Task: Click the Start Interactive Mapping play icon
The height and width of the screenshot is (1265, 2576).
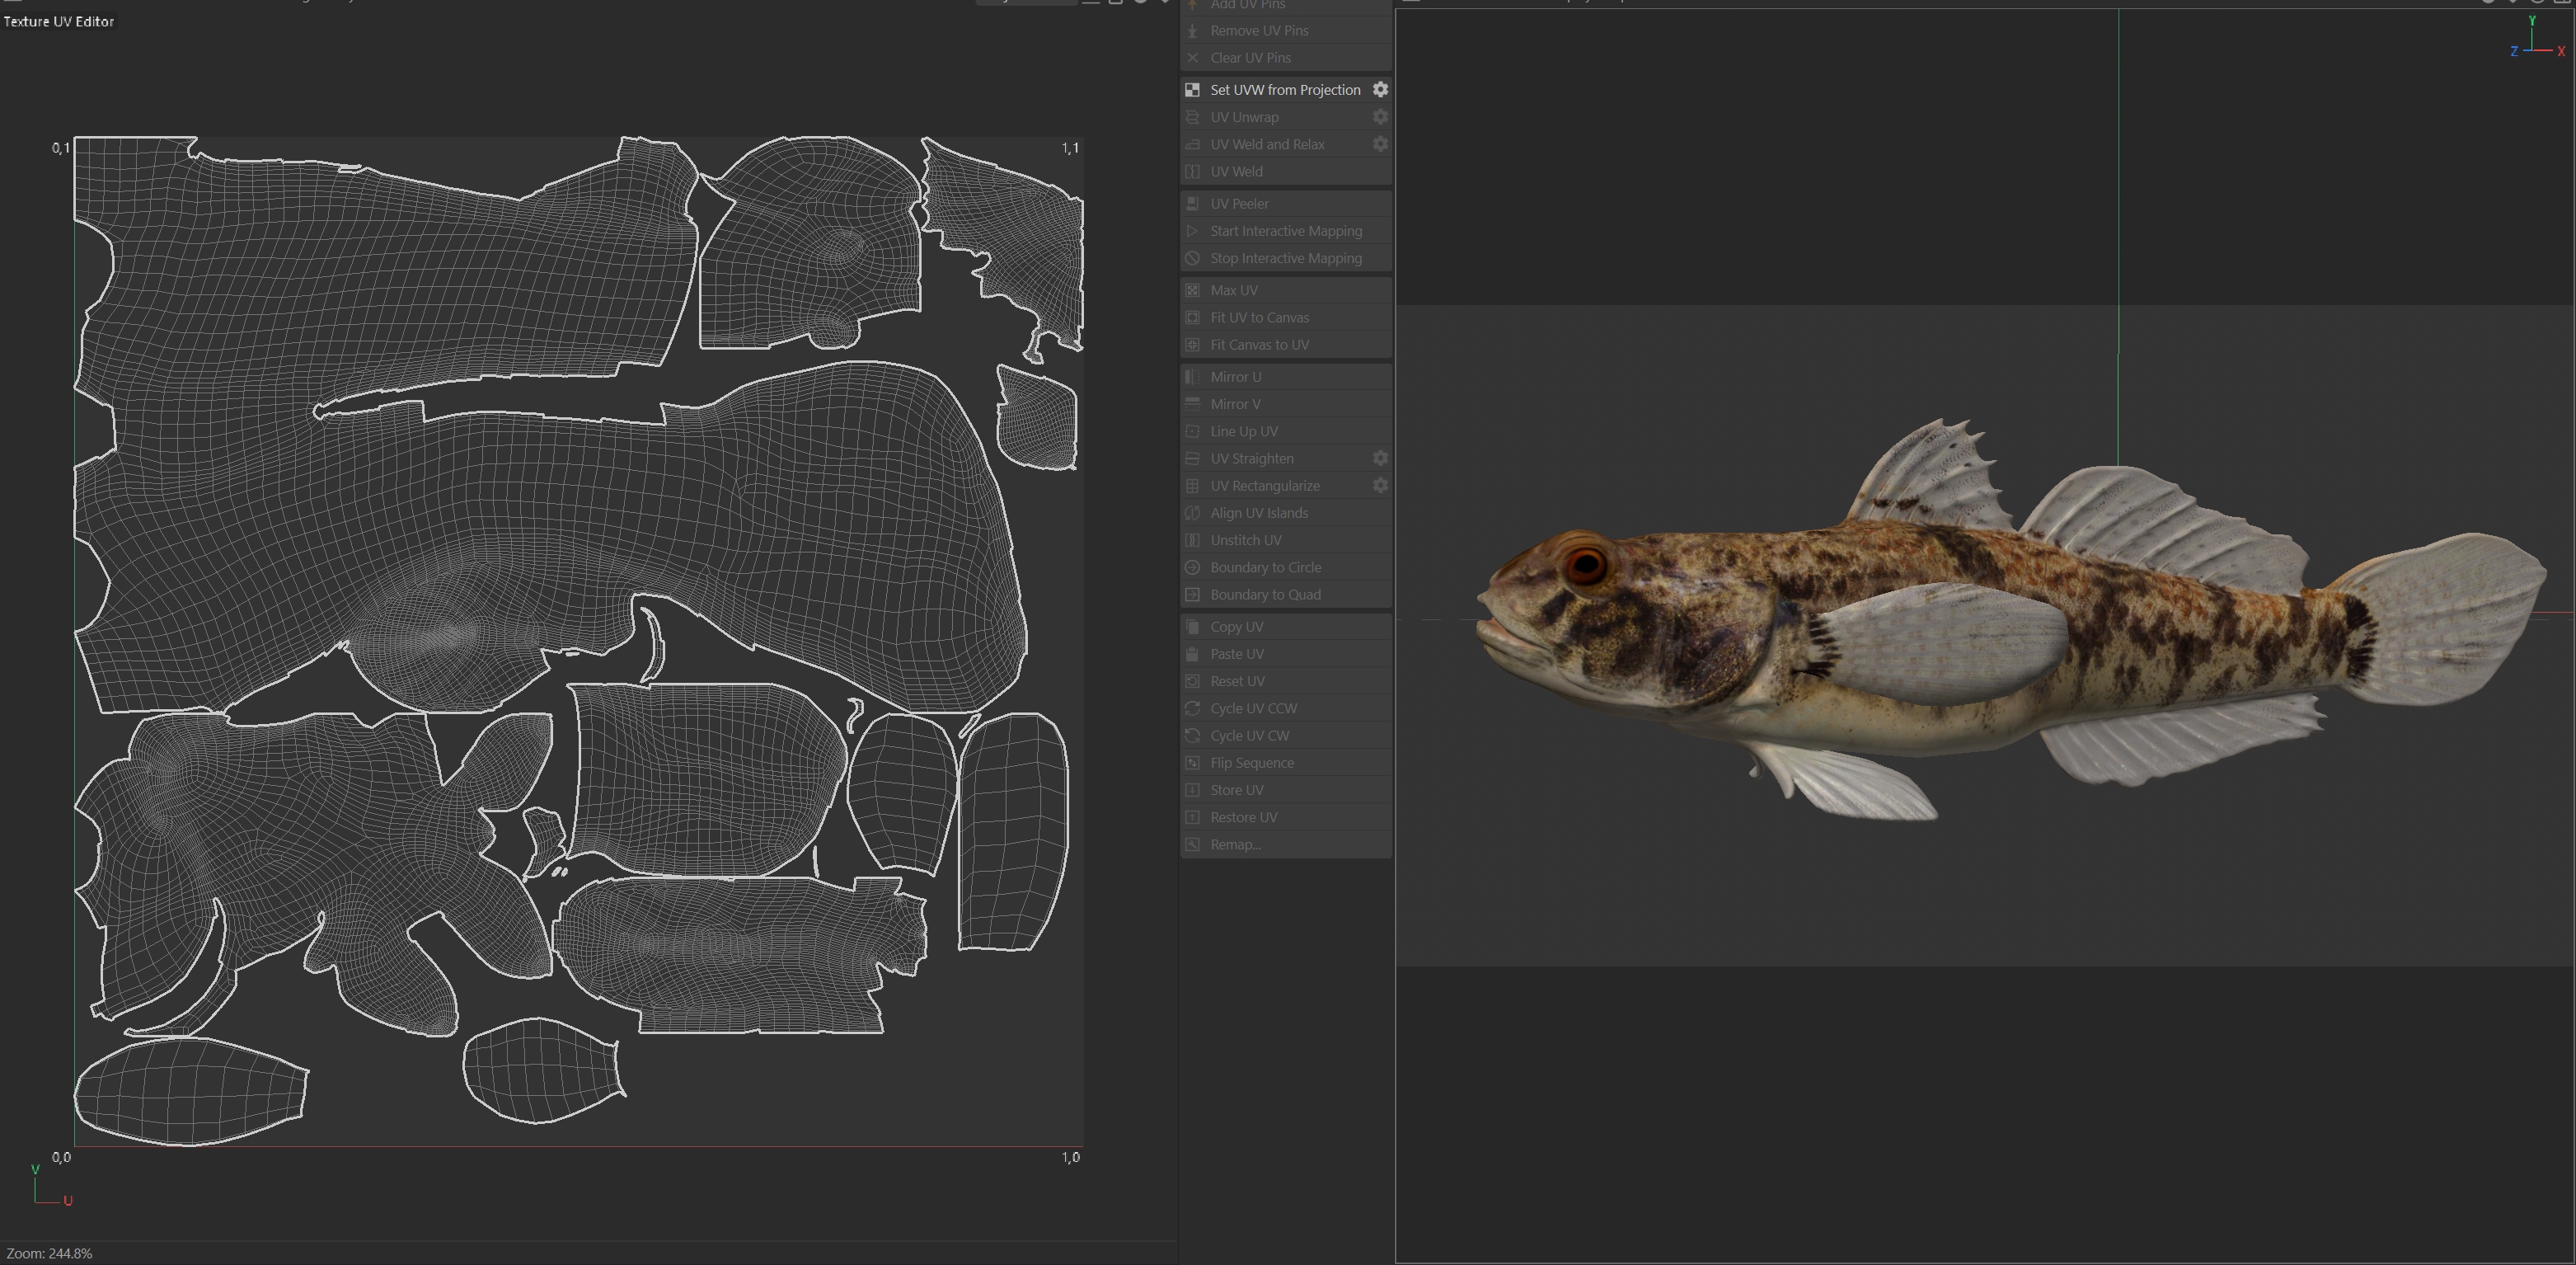Action: click(x=1192, y=231)
